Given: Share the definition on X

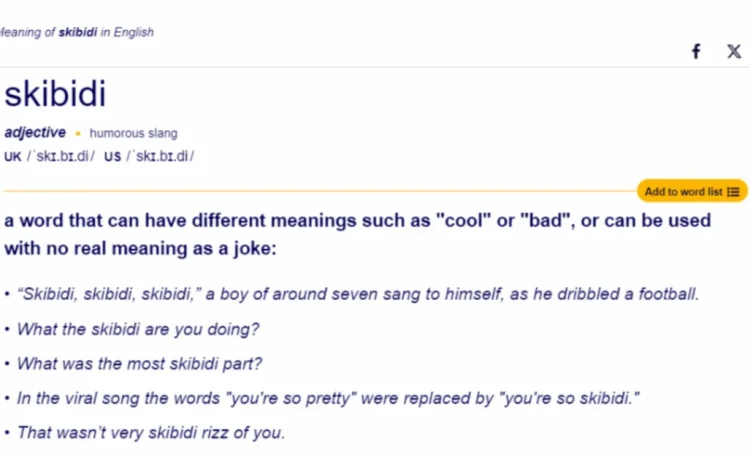Looking at the screenshot, I should coord(734,51).
